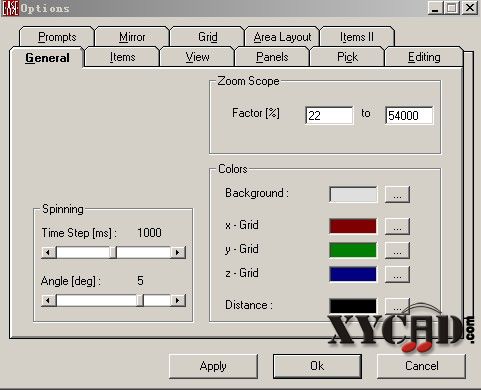Viewport: 481px width, 390px height.
Task: Click the Angle slider left arrow
Action: [x=48, y=300]
